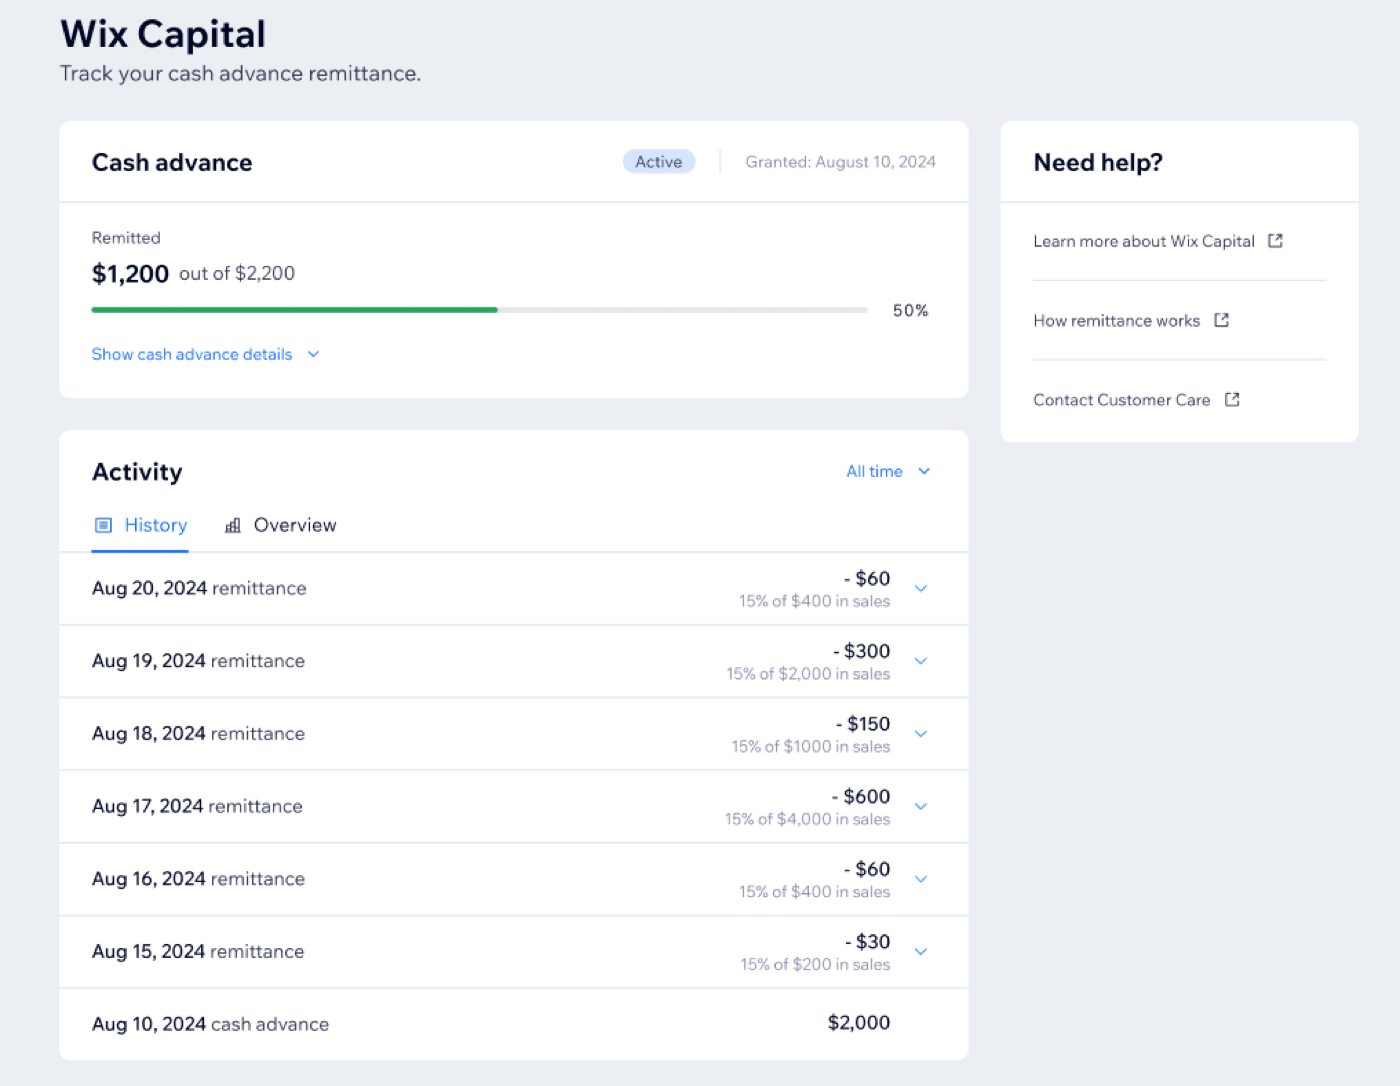Screen dimensions: 1400x1086
Task: Click external link icon beside Contact Customer Care
Action: pyautogui.click(x=1232, y=399)
